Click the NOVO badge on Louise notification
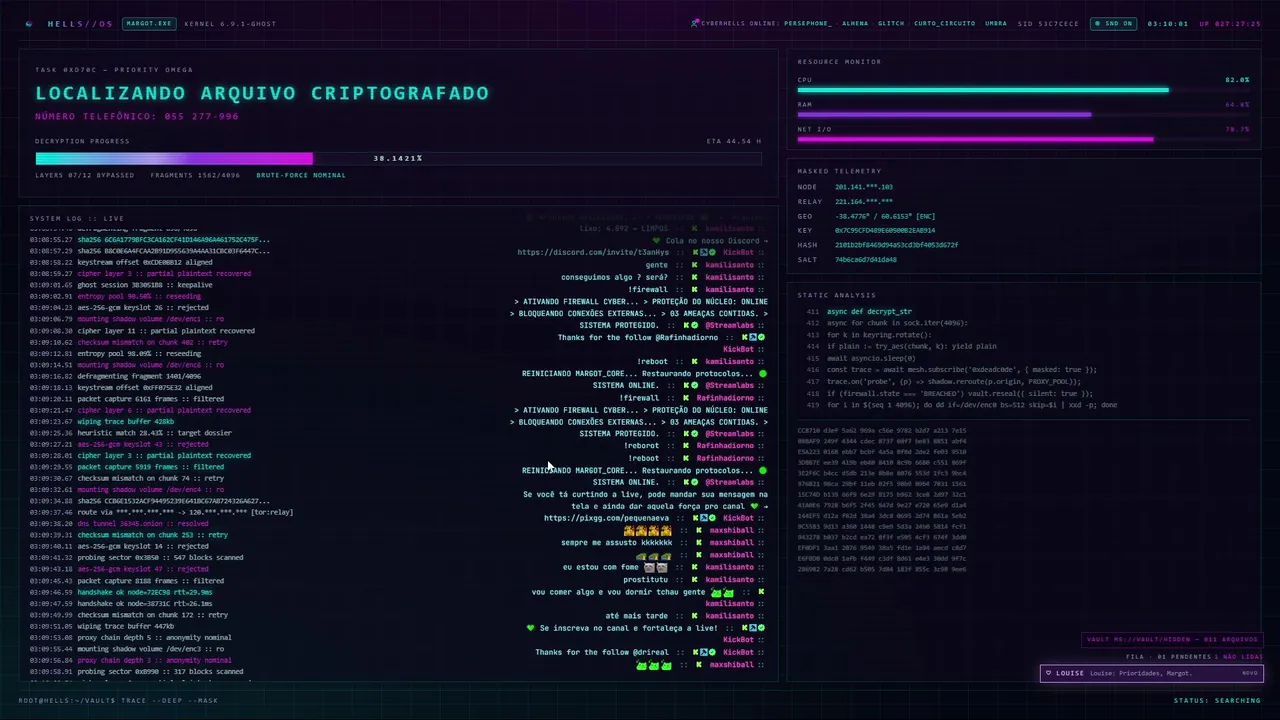Image resolution: width=1280 pixels, height=720 pixels. tap(1250, 673)
